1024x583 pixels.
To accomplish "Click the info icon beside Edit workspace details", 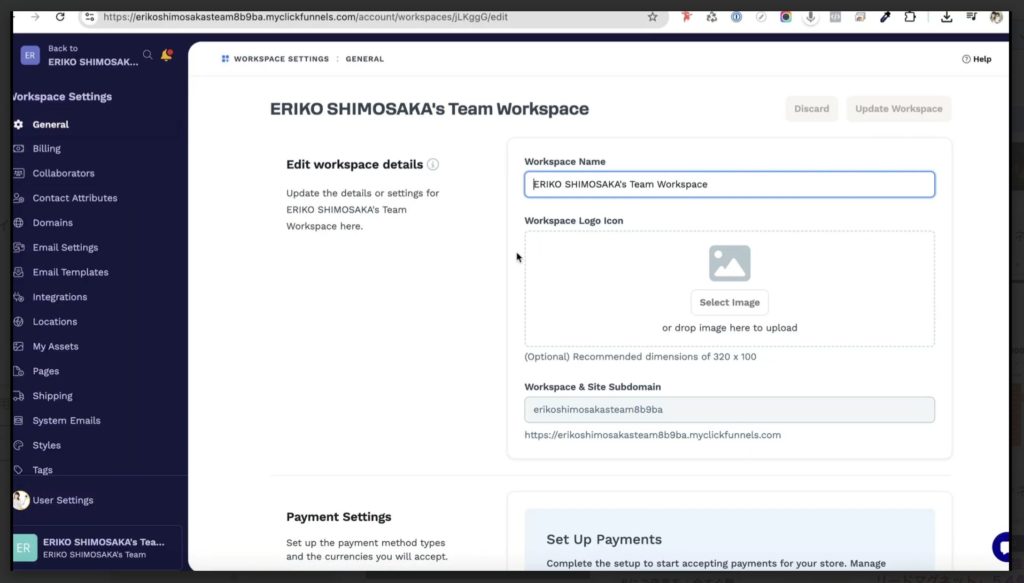I will [433, 164].
